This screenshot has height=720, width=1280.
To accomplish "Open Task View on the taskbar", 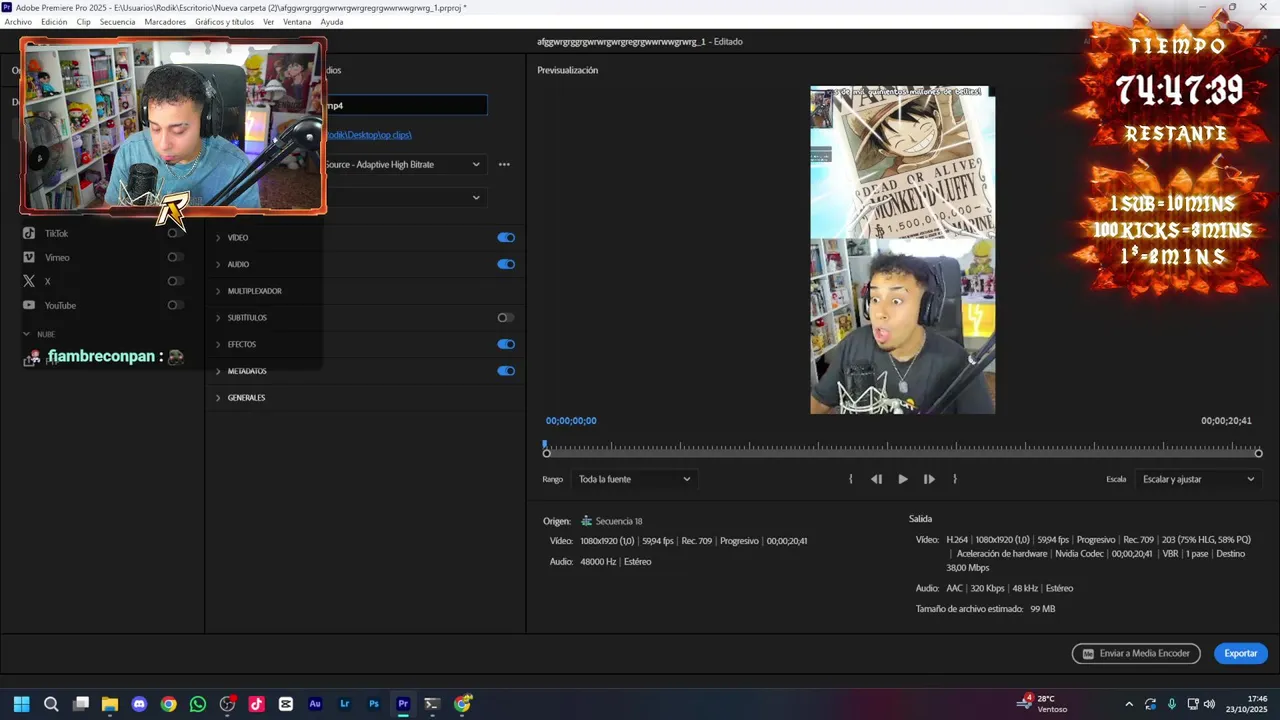I will pos(81,704).
